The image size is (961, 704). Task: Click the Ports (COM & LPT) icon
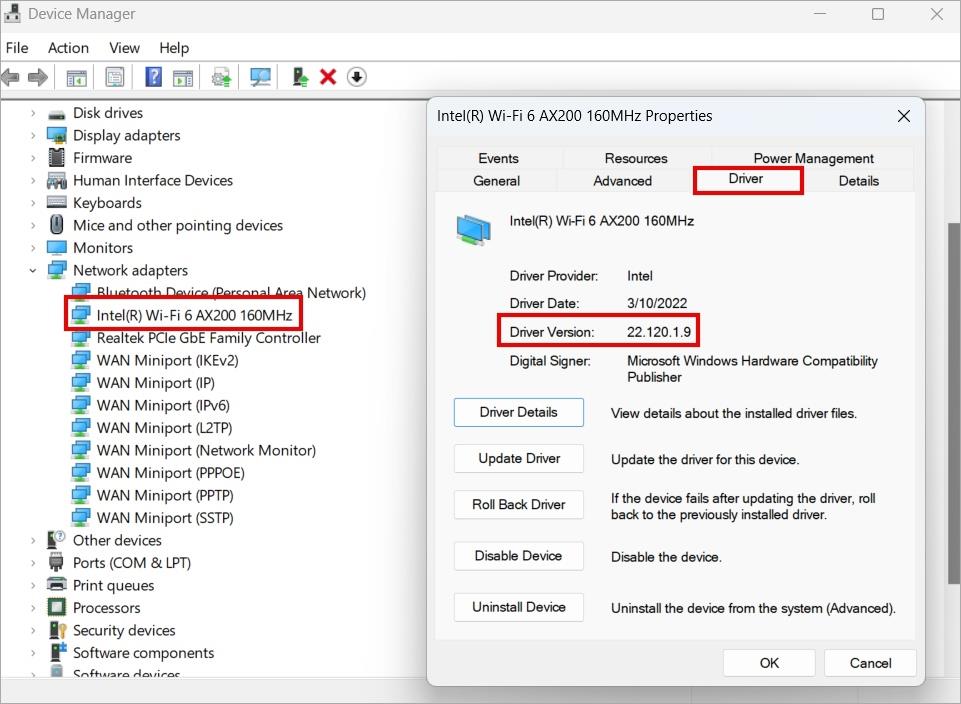[x=56, y=562]
